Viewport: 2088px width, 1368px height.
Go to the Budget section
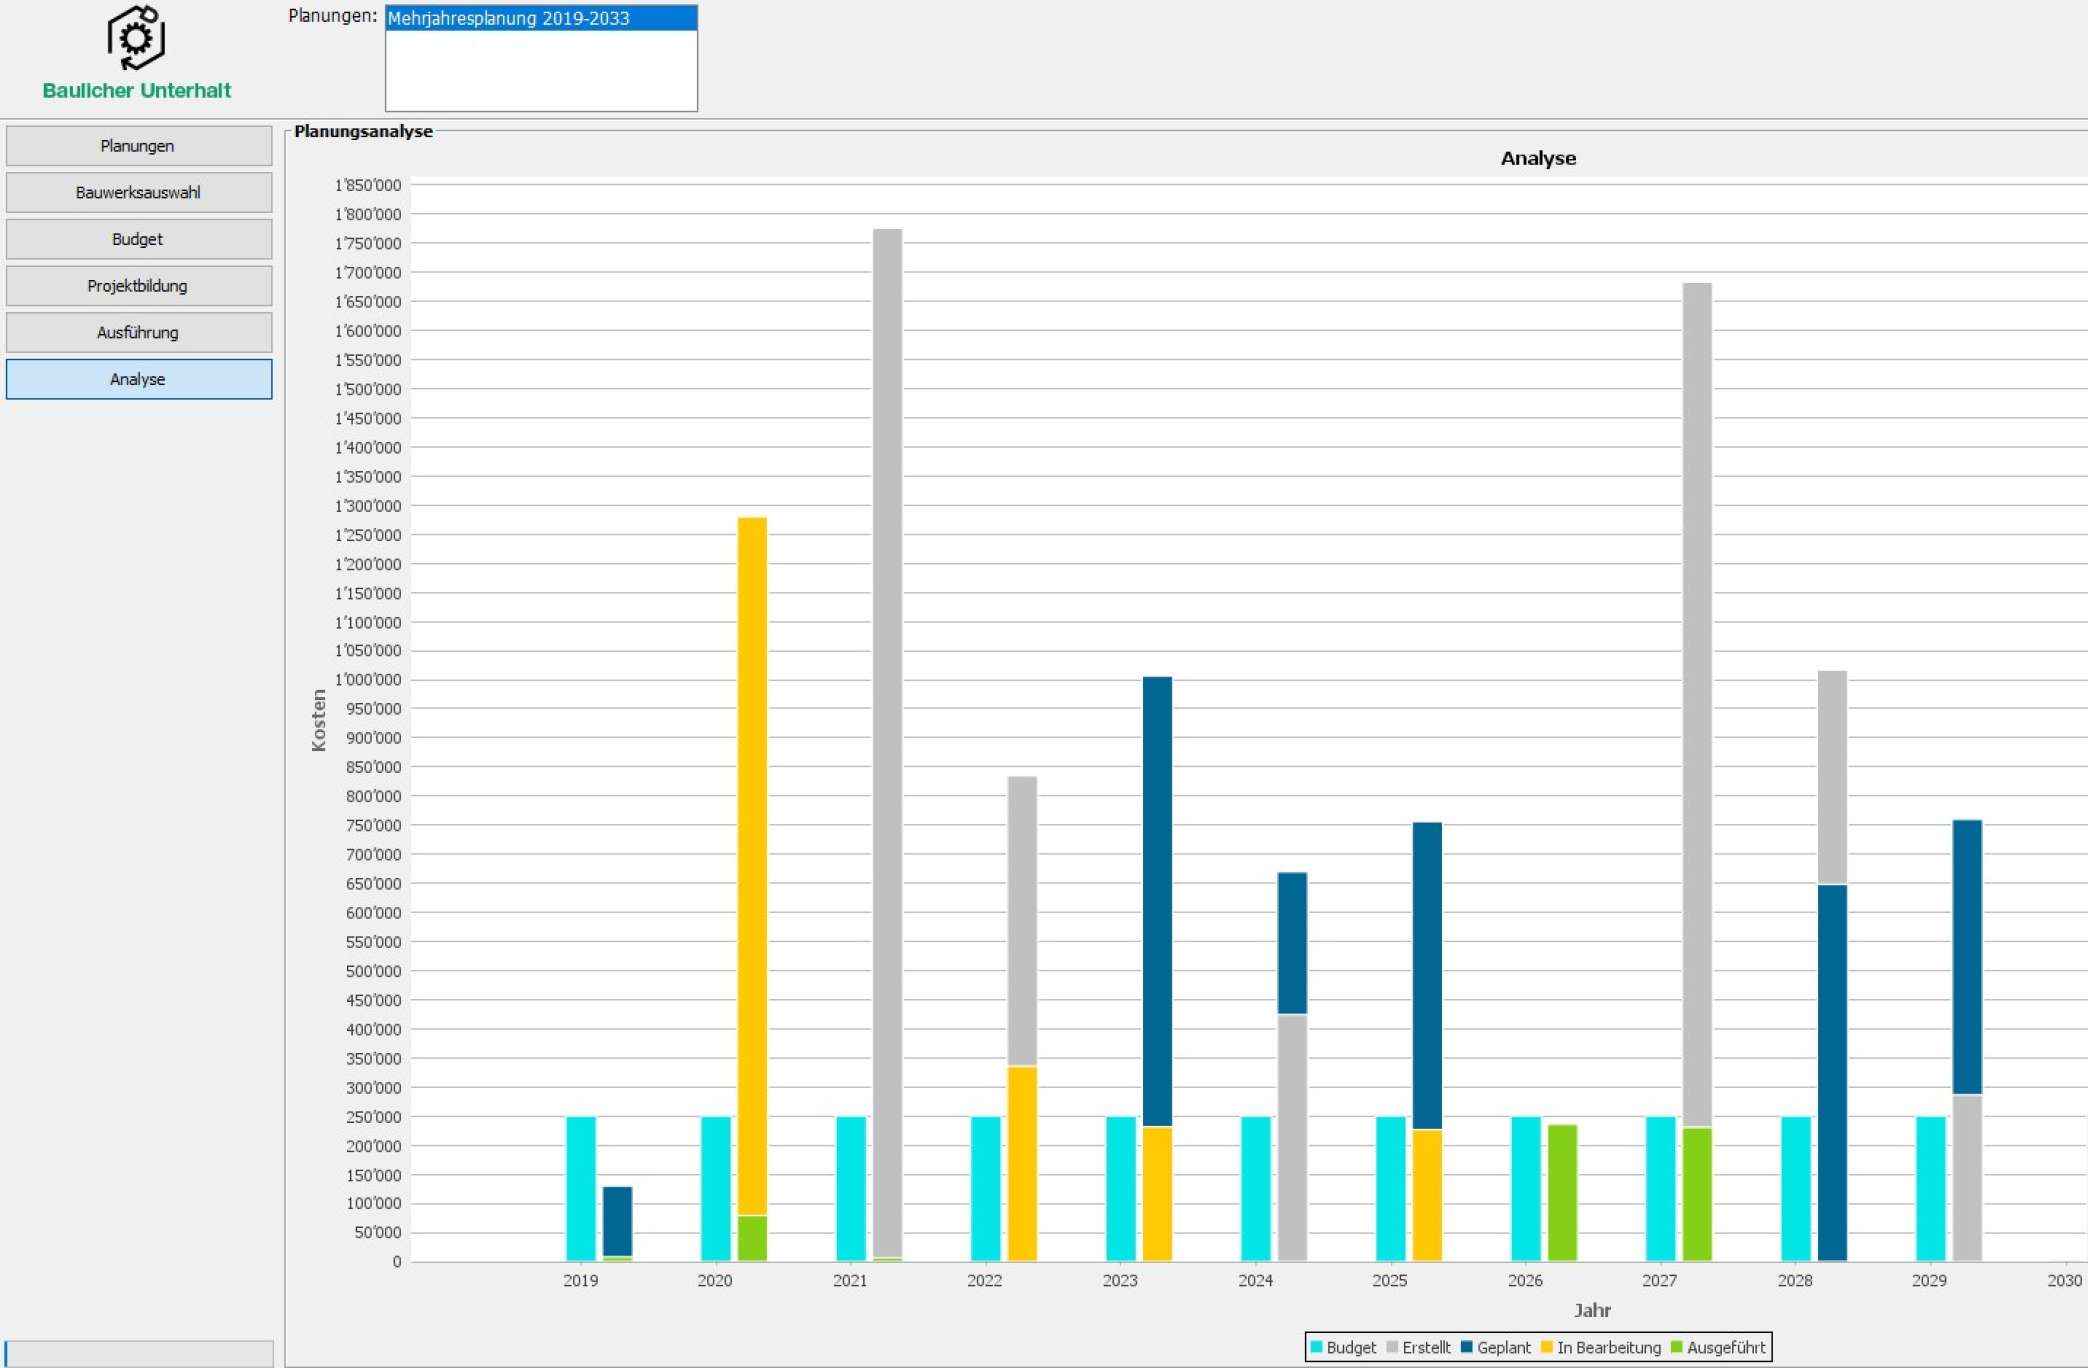[139, 239]
